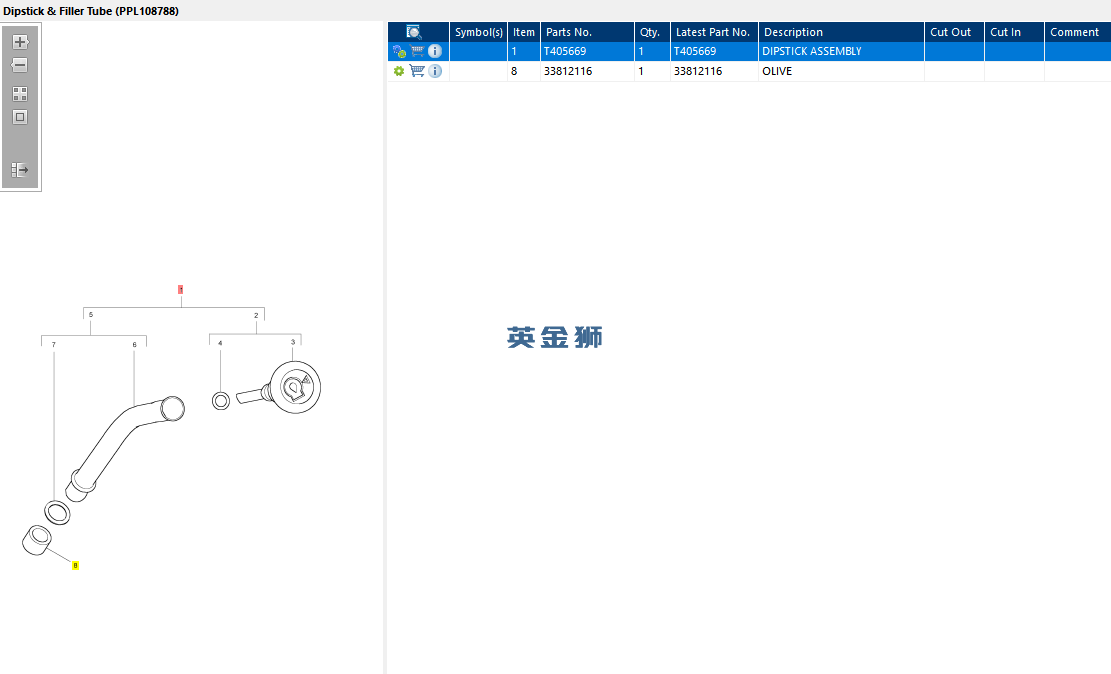This screenshot has width=1111, height=674.
Task: Click latest part number T405669 cell
Action: [x=714, y=51]
